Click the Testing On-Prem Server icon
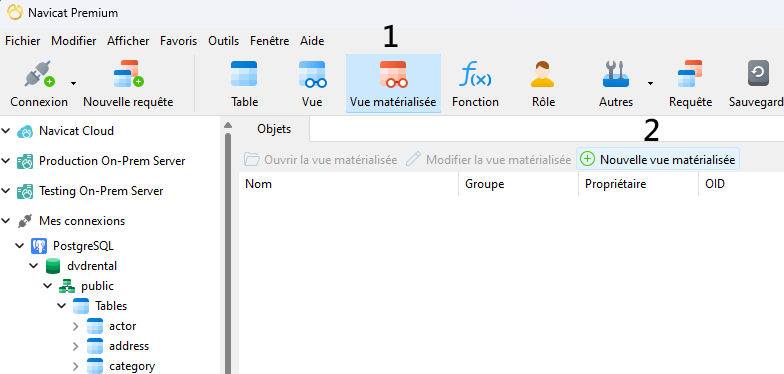 point(24,192)
